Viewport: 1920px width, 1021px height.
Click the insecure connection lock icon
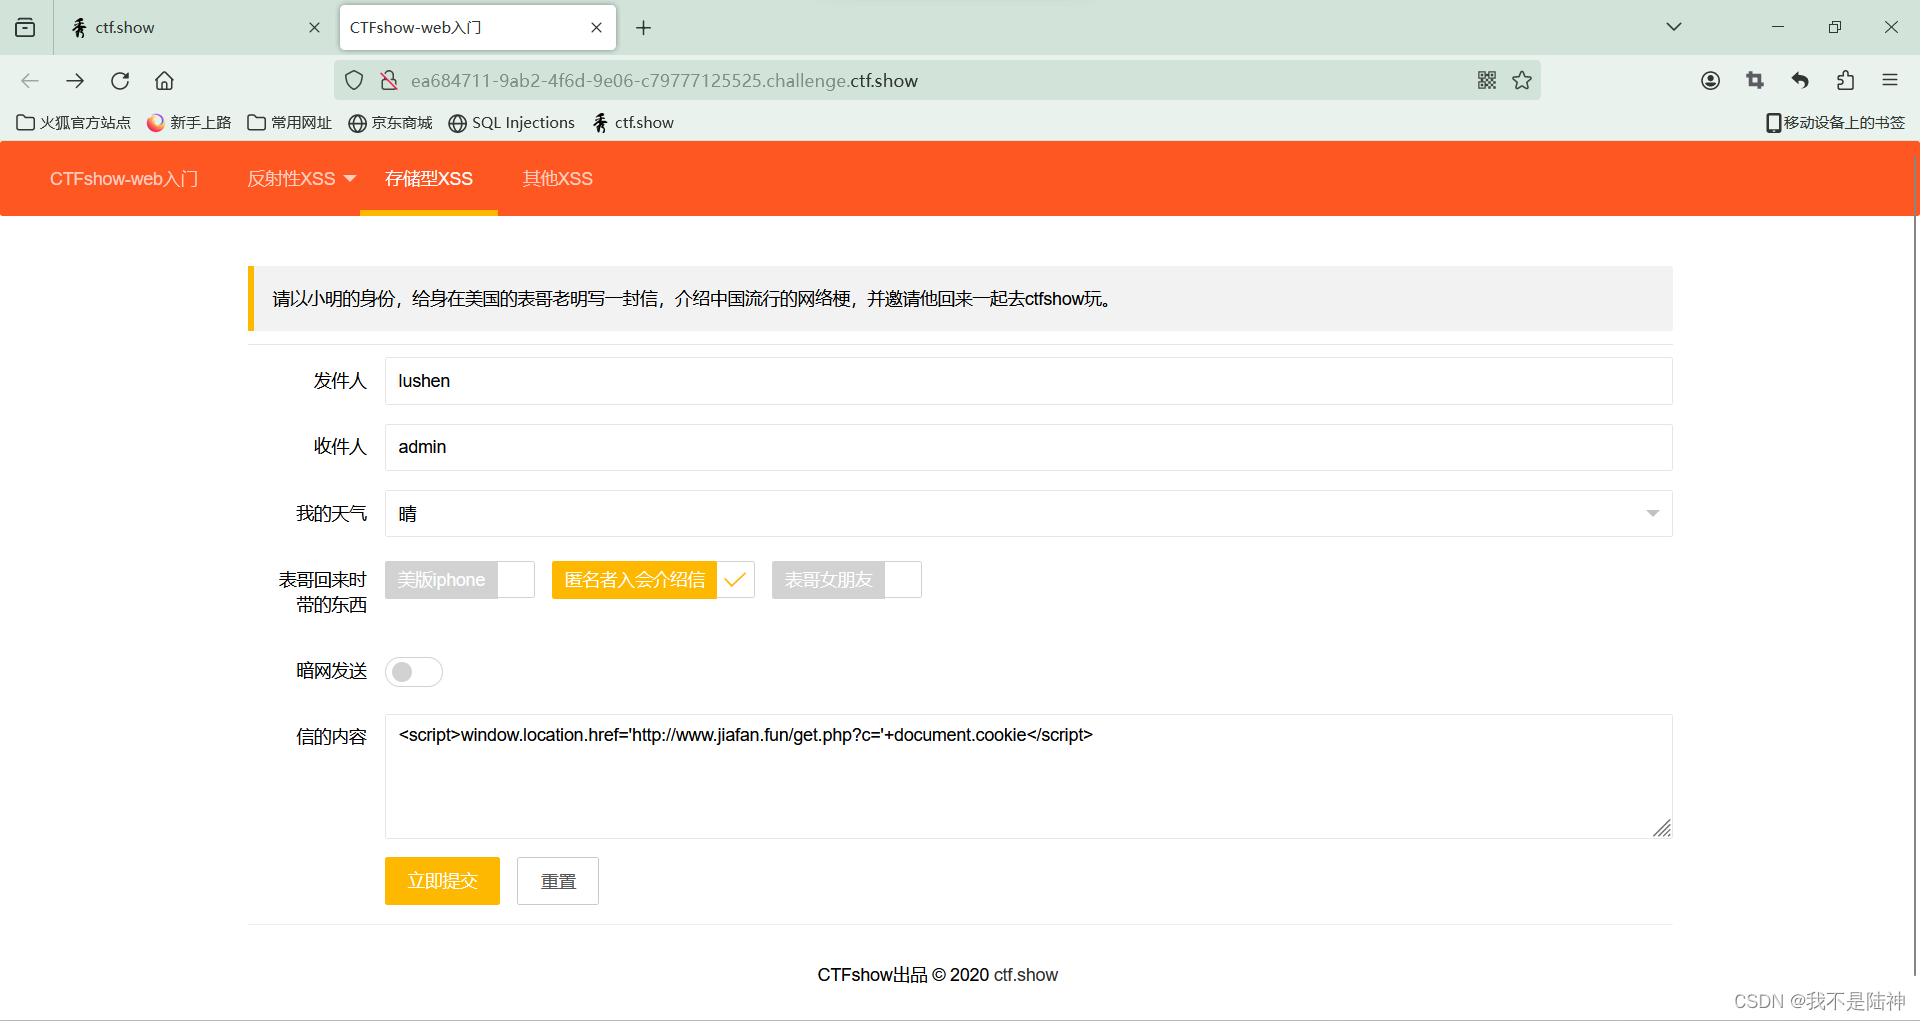(x=389, y=81)
